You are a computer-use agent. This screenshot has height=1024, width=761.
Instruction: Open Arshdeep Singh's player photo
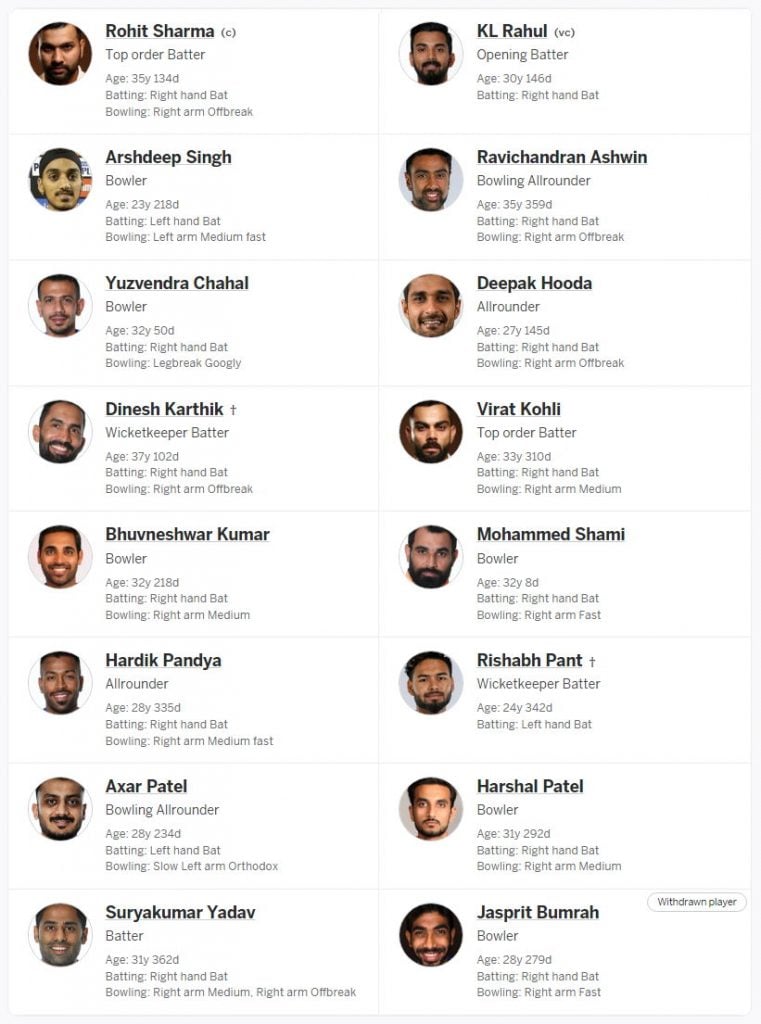(x=60, y=180)
